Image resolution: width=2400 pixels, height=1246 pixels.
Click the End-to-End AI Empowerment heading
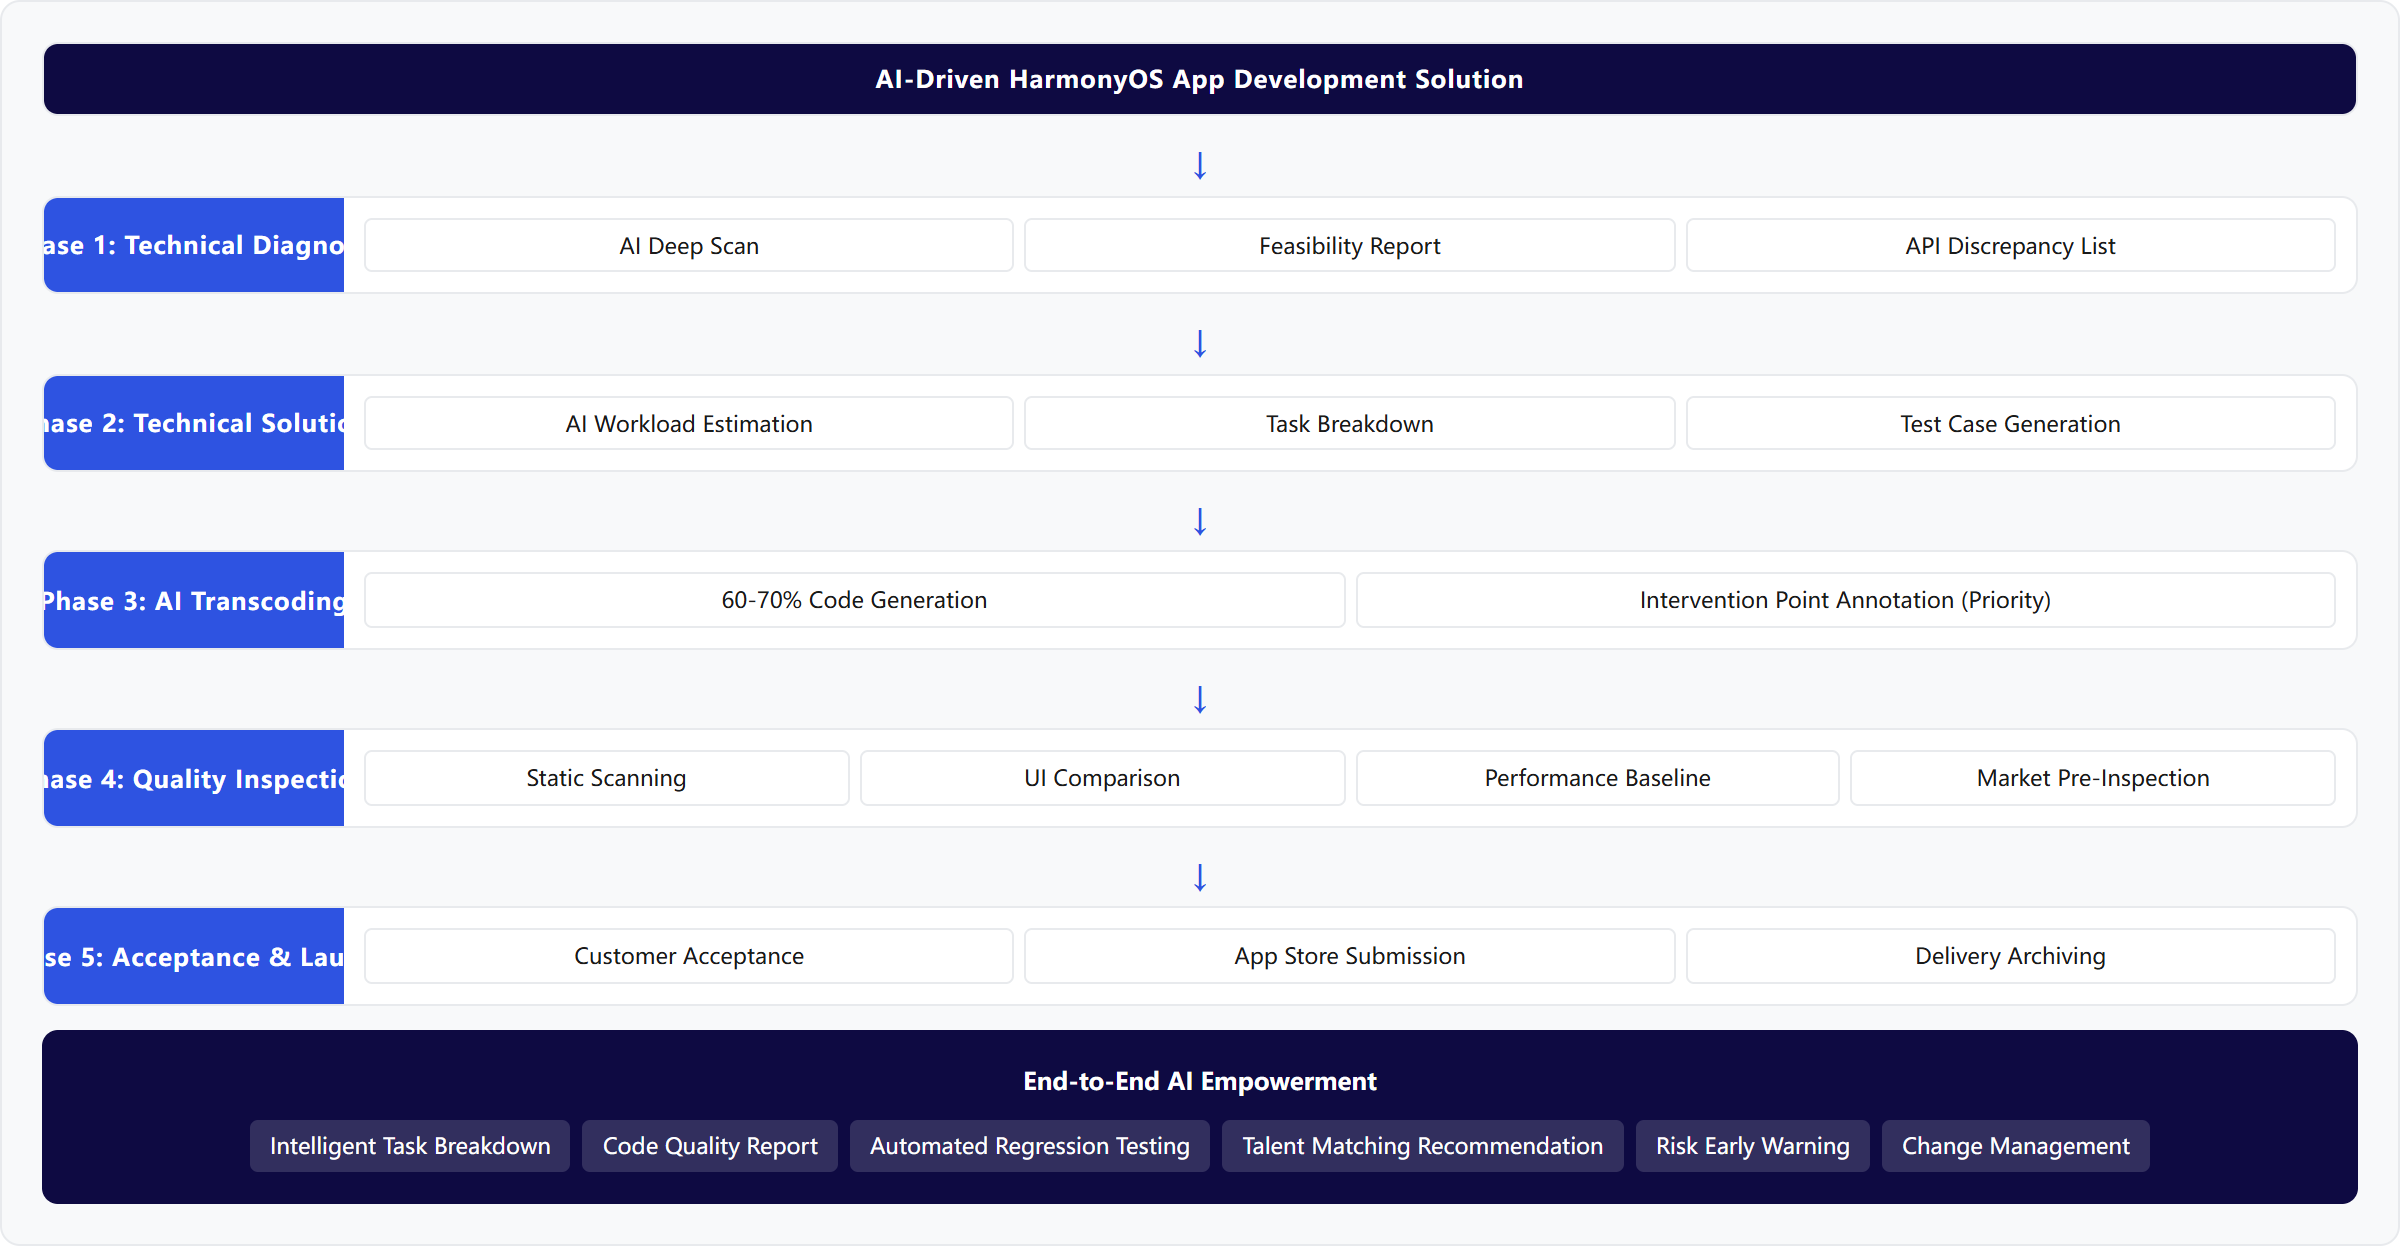[1199, 1081]
